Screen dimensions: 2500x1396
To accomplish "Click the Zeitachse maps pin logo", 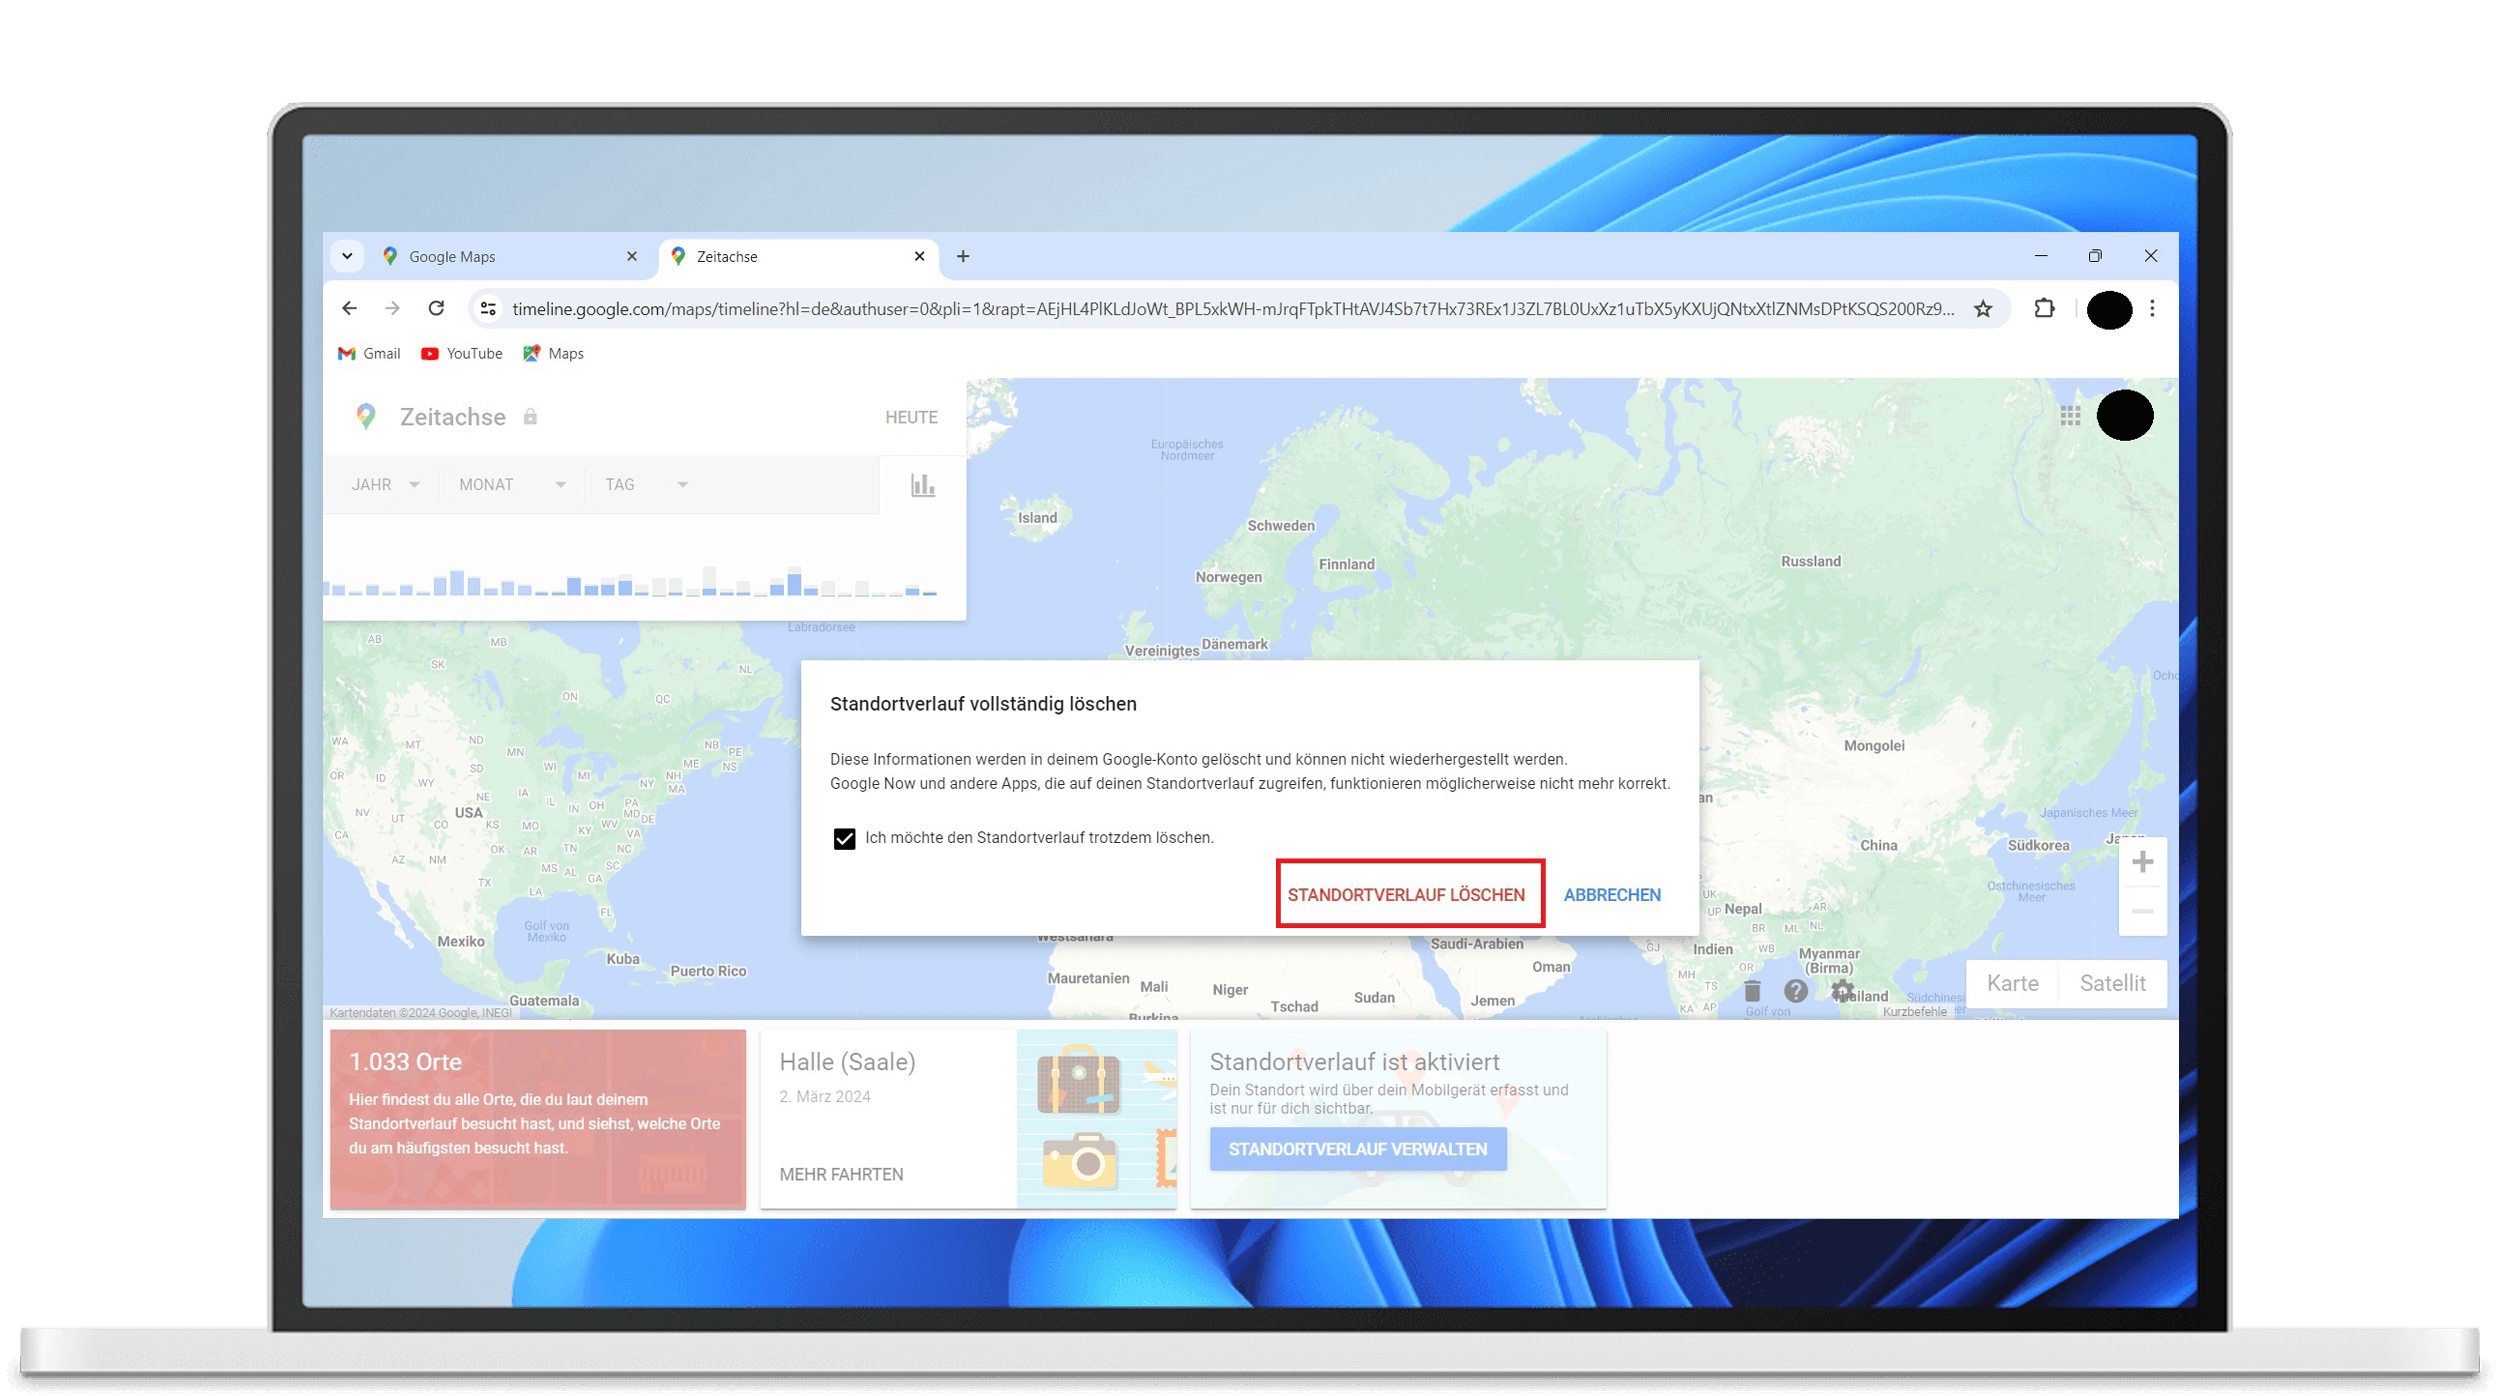I will click(366, 417).
